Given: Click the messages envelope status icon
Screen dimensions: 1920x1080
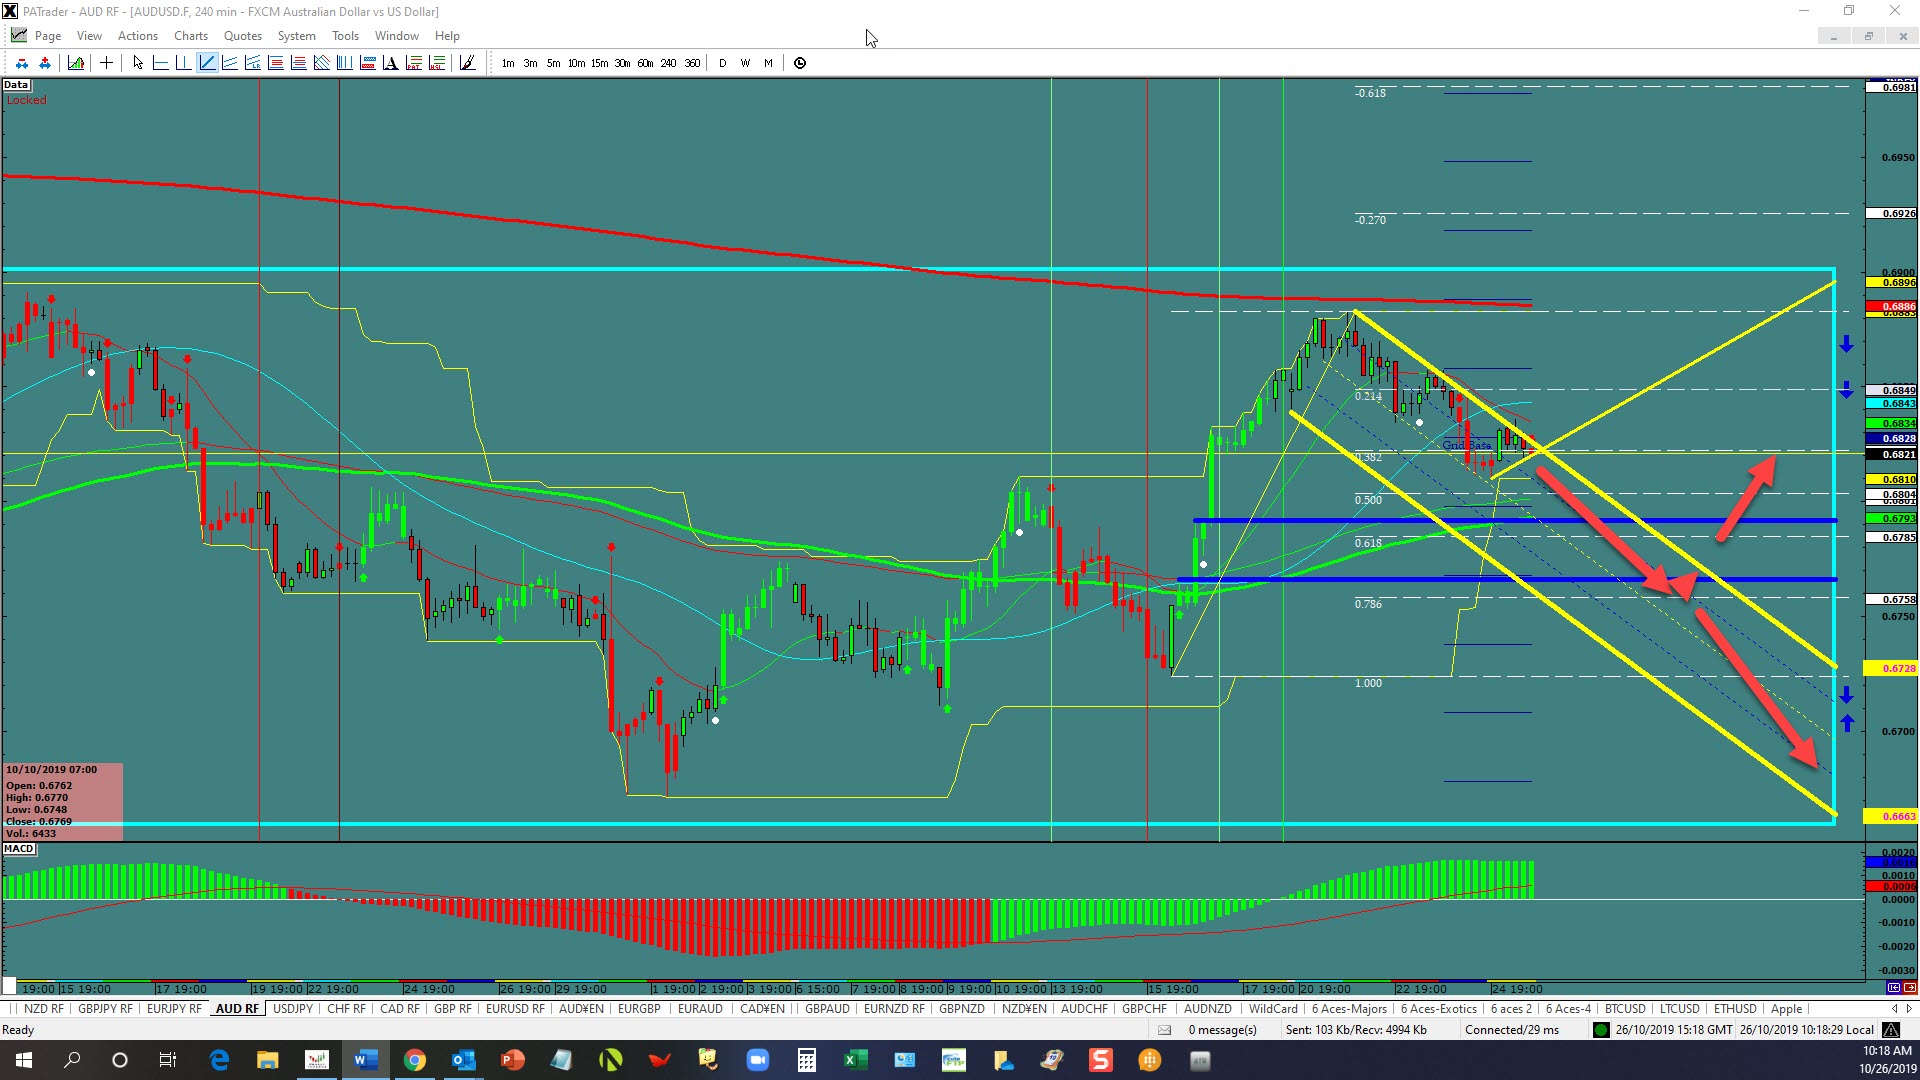Looking at the screenshot, I should [x=1165, y=1030].
